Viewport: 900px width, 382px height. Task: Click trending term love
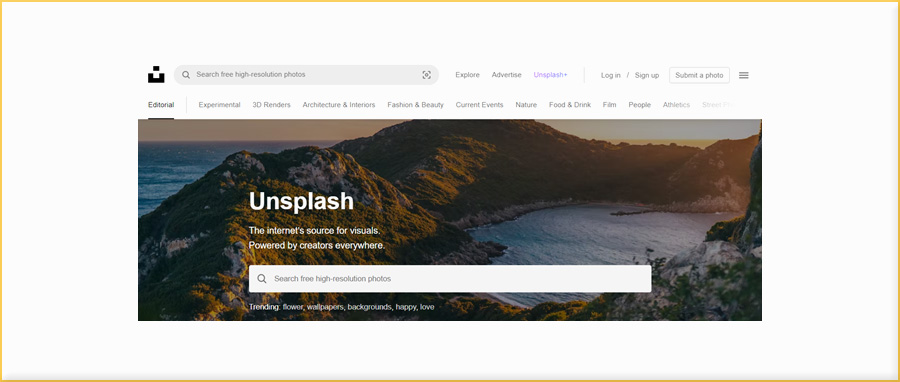[427, 307]
